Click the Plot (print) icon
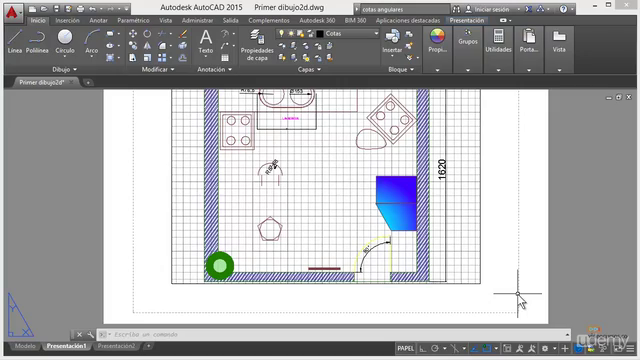This screenshot has height=360, width=640. (x=80, y=9)
